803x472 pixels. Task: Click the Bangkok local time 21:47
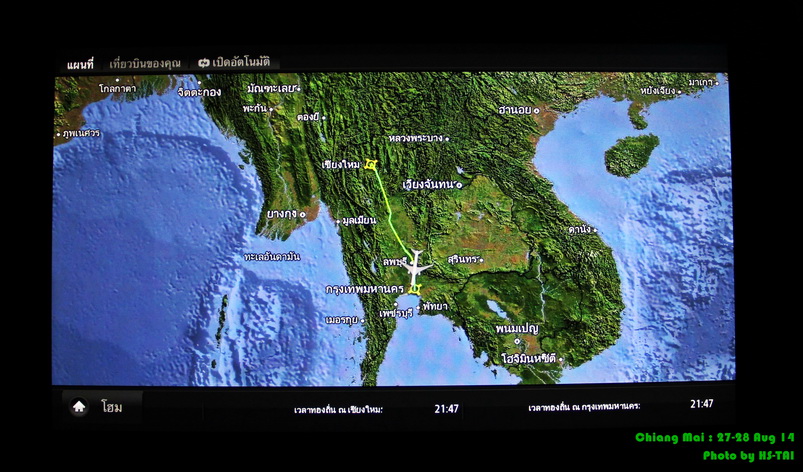pos(701,405)
